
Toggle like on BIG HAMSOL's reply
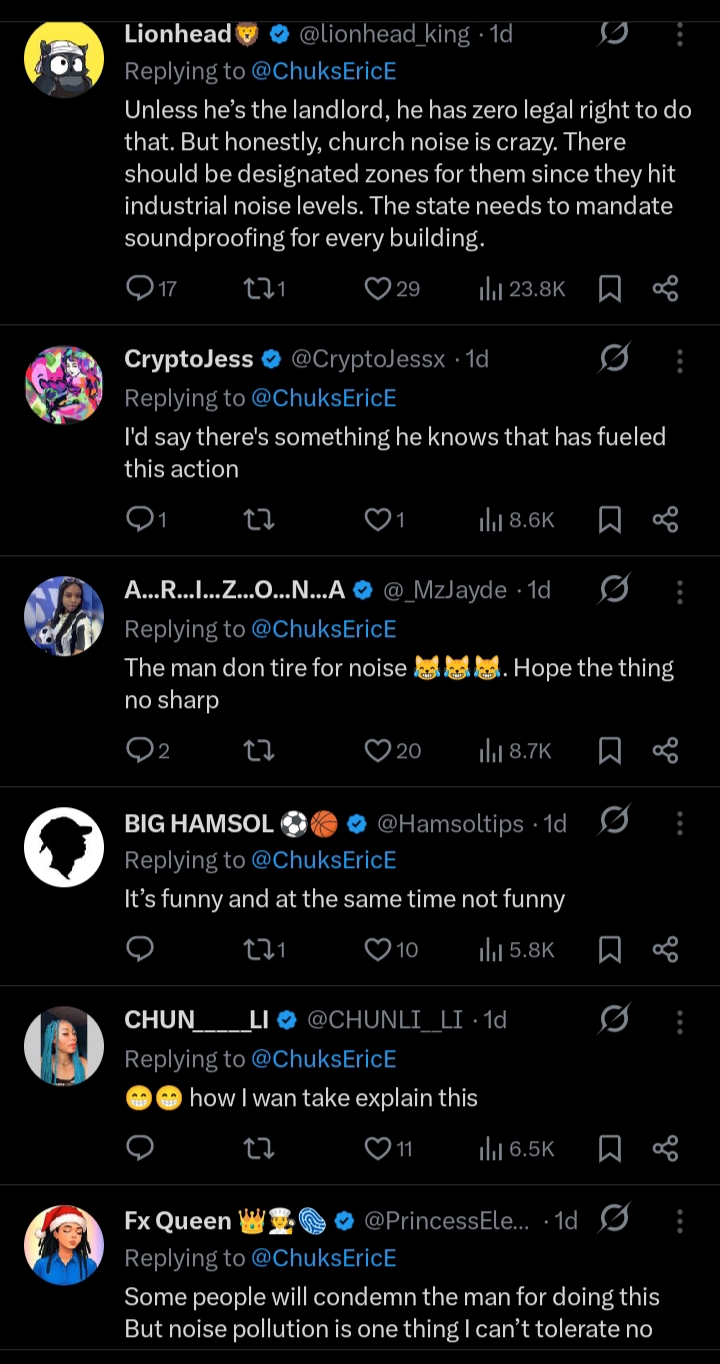(378, 949)
